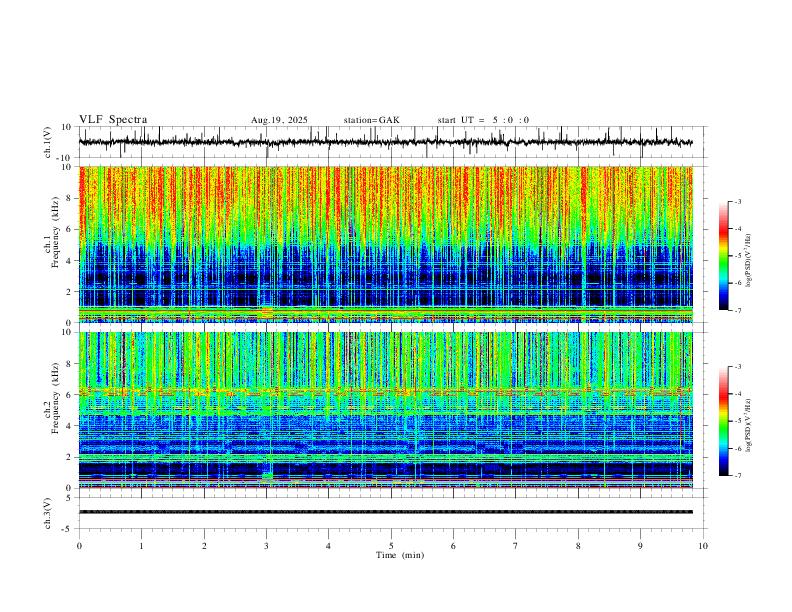Click the ch.1 'Frequency (kHz)' axis label
The image size is (792, 612).
click(x=55, y=232)
